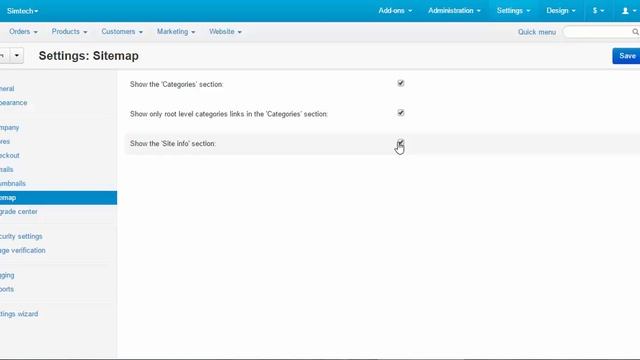Expand the Products dropdown

coord(69,31)
